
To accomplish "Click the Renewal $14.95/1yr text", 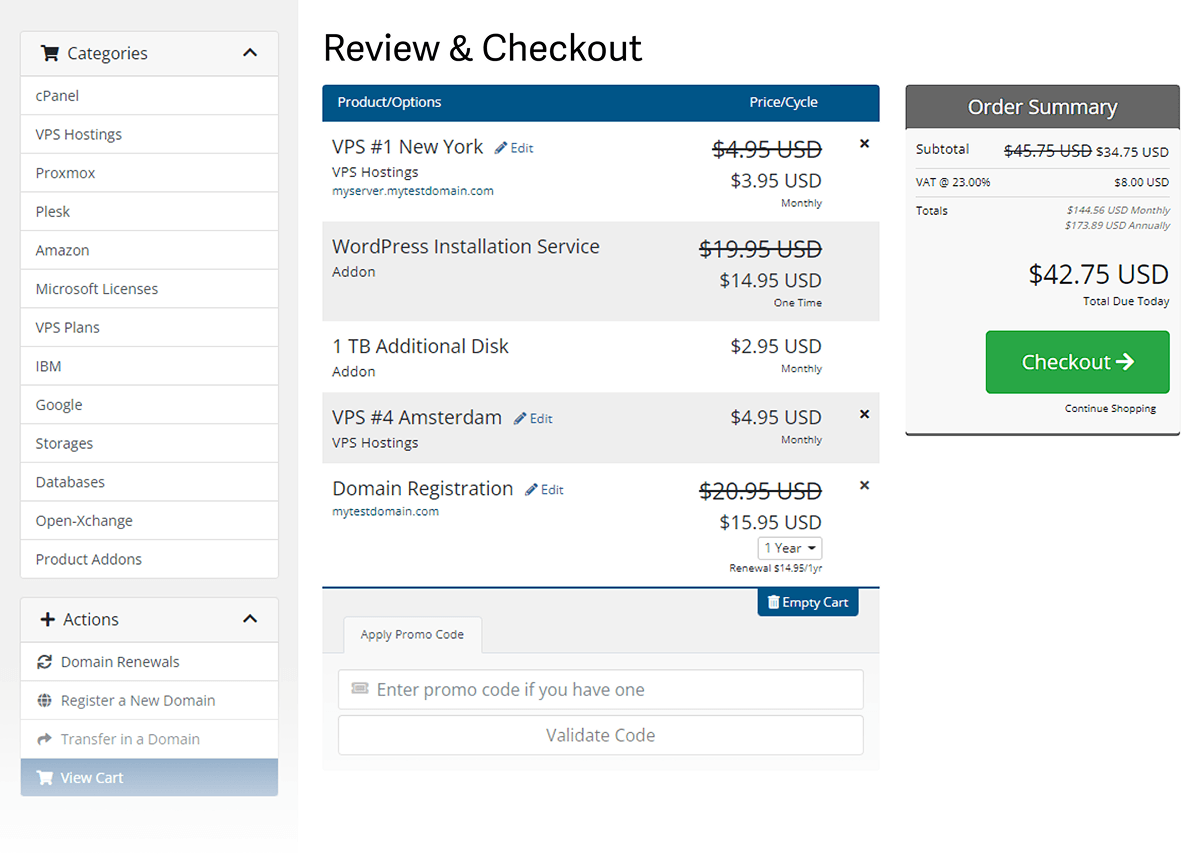I will tap(775, 568).
